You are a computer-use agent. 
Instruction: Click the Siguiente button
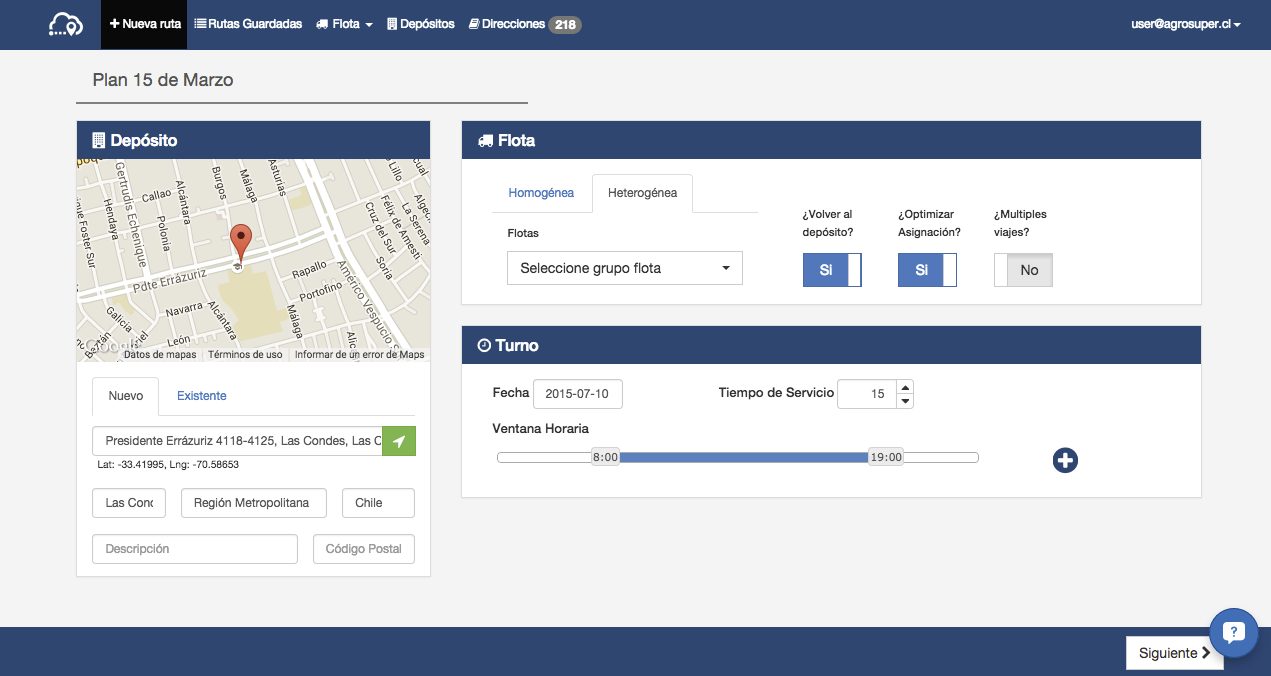click(1174, 653)
